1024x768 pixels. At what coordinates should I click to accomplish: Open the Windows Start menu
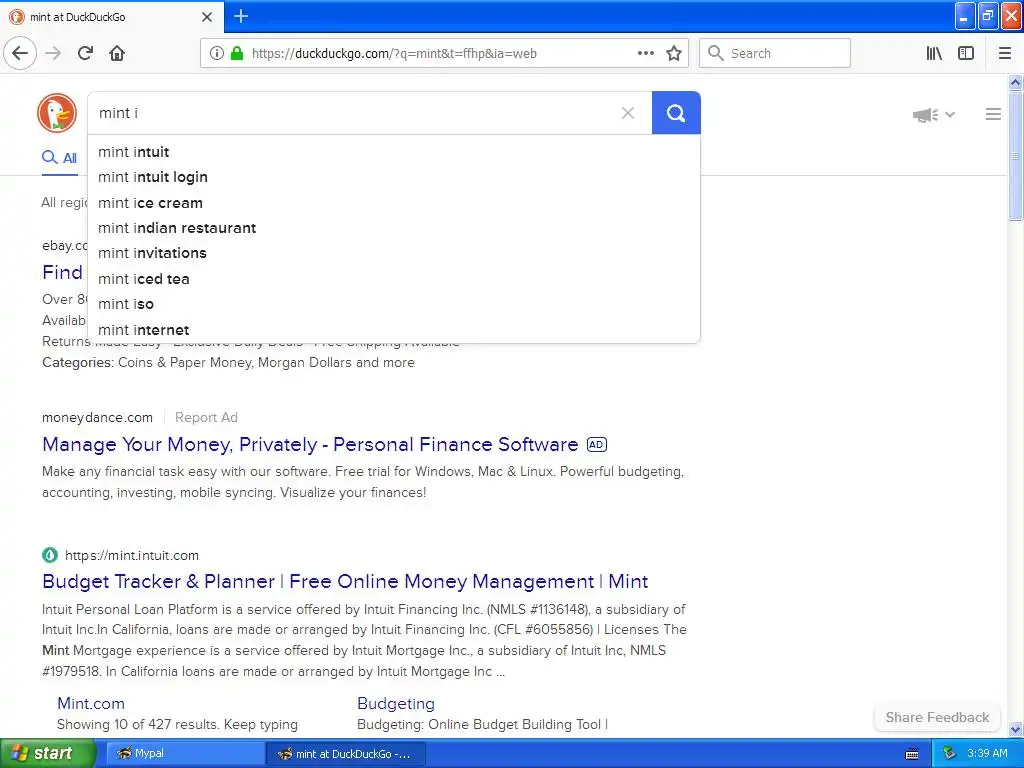pyautogui.click(x=48, y=753)
